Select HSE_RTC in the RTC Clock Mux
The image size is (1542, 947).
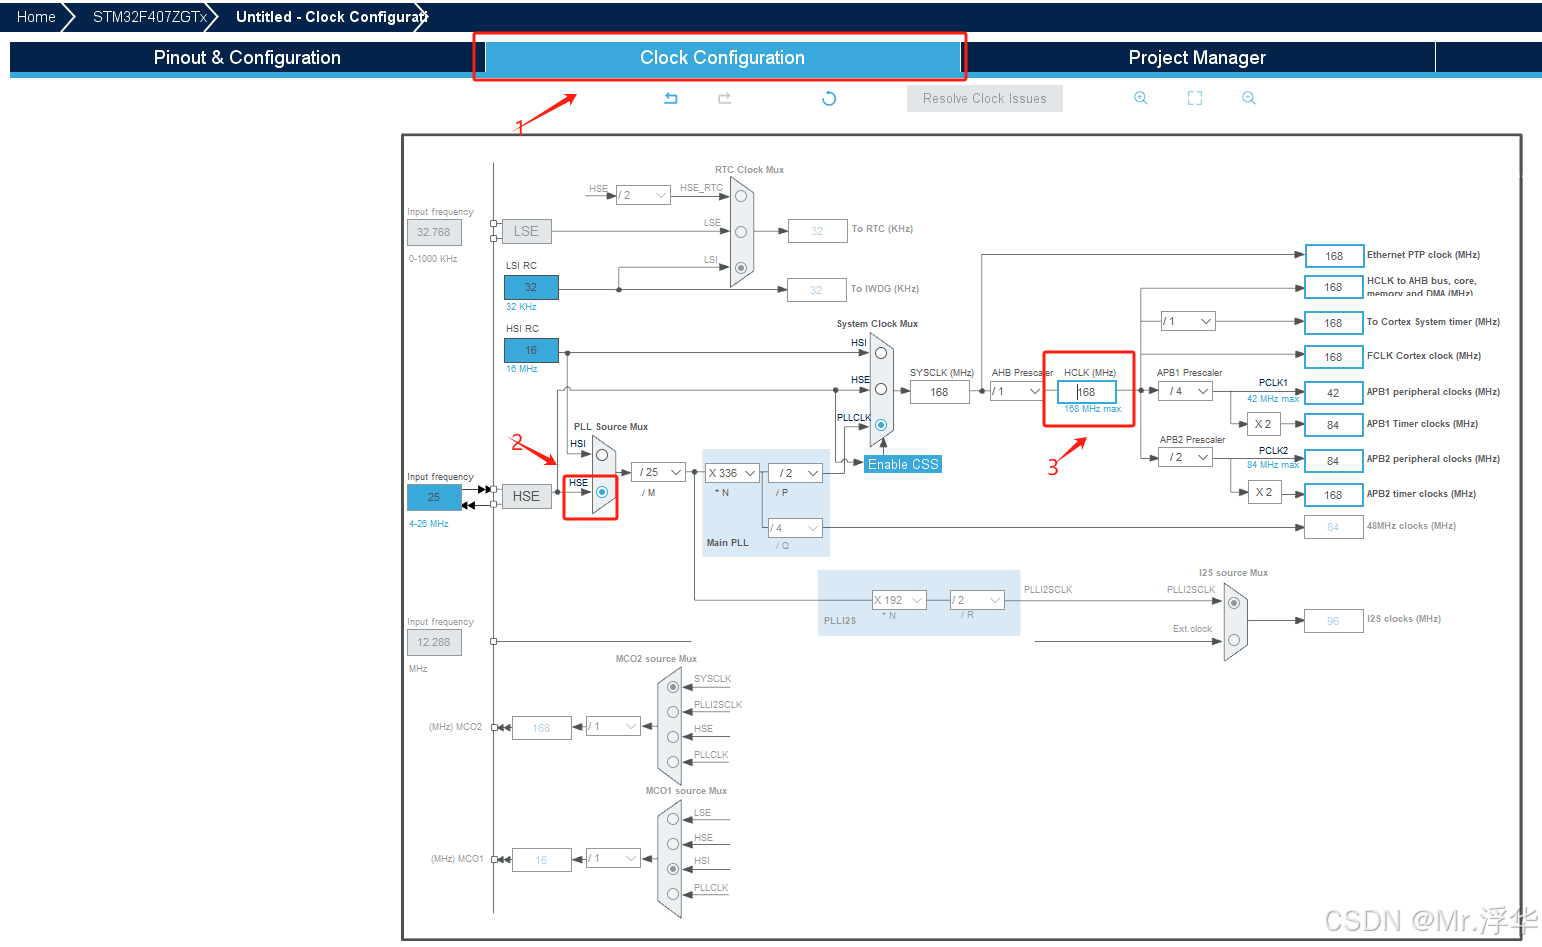click(x=741, y=196)
